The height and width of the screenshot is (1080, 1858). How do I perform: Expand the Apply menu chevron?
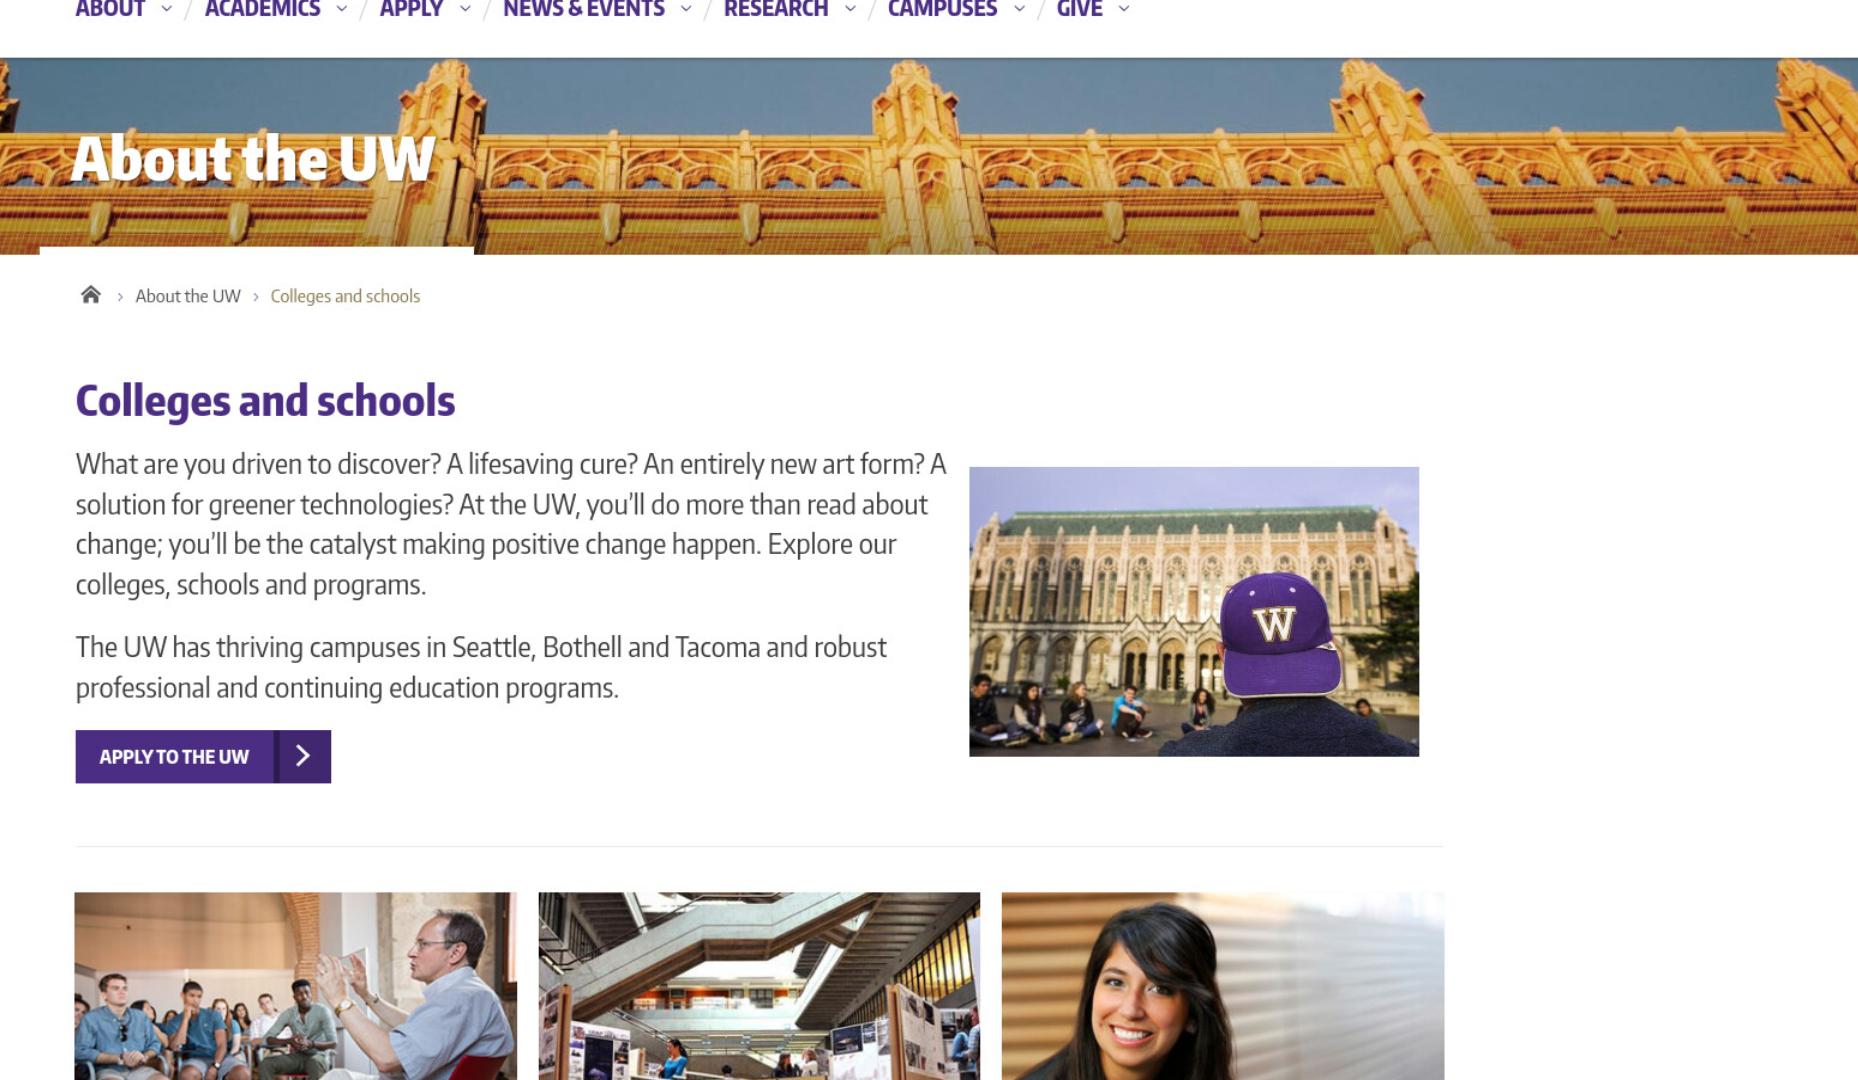point(465,9)
